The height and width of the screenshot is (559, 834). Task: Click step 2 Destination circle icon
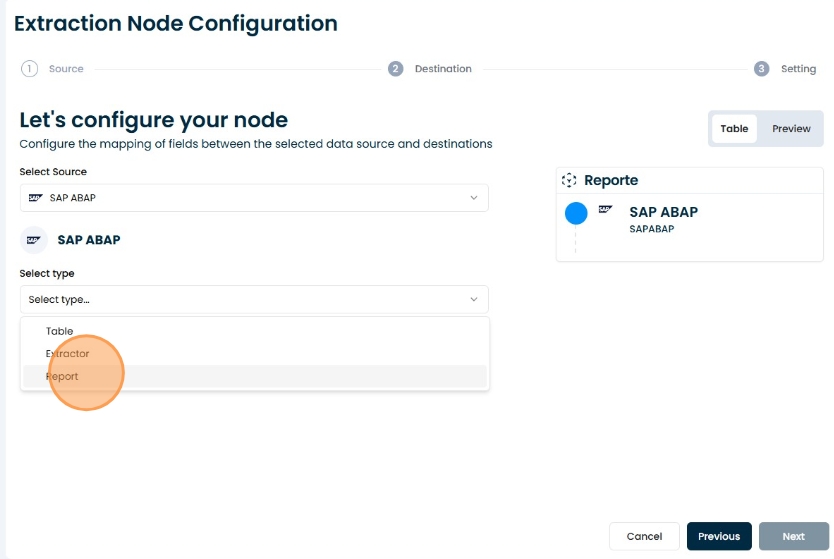(x=396, y=69)
